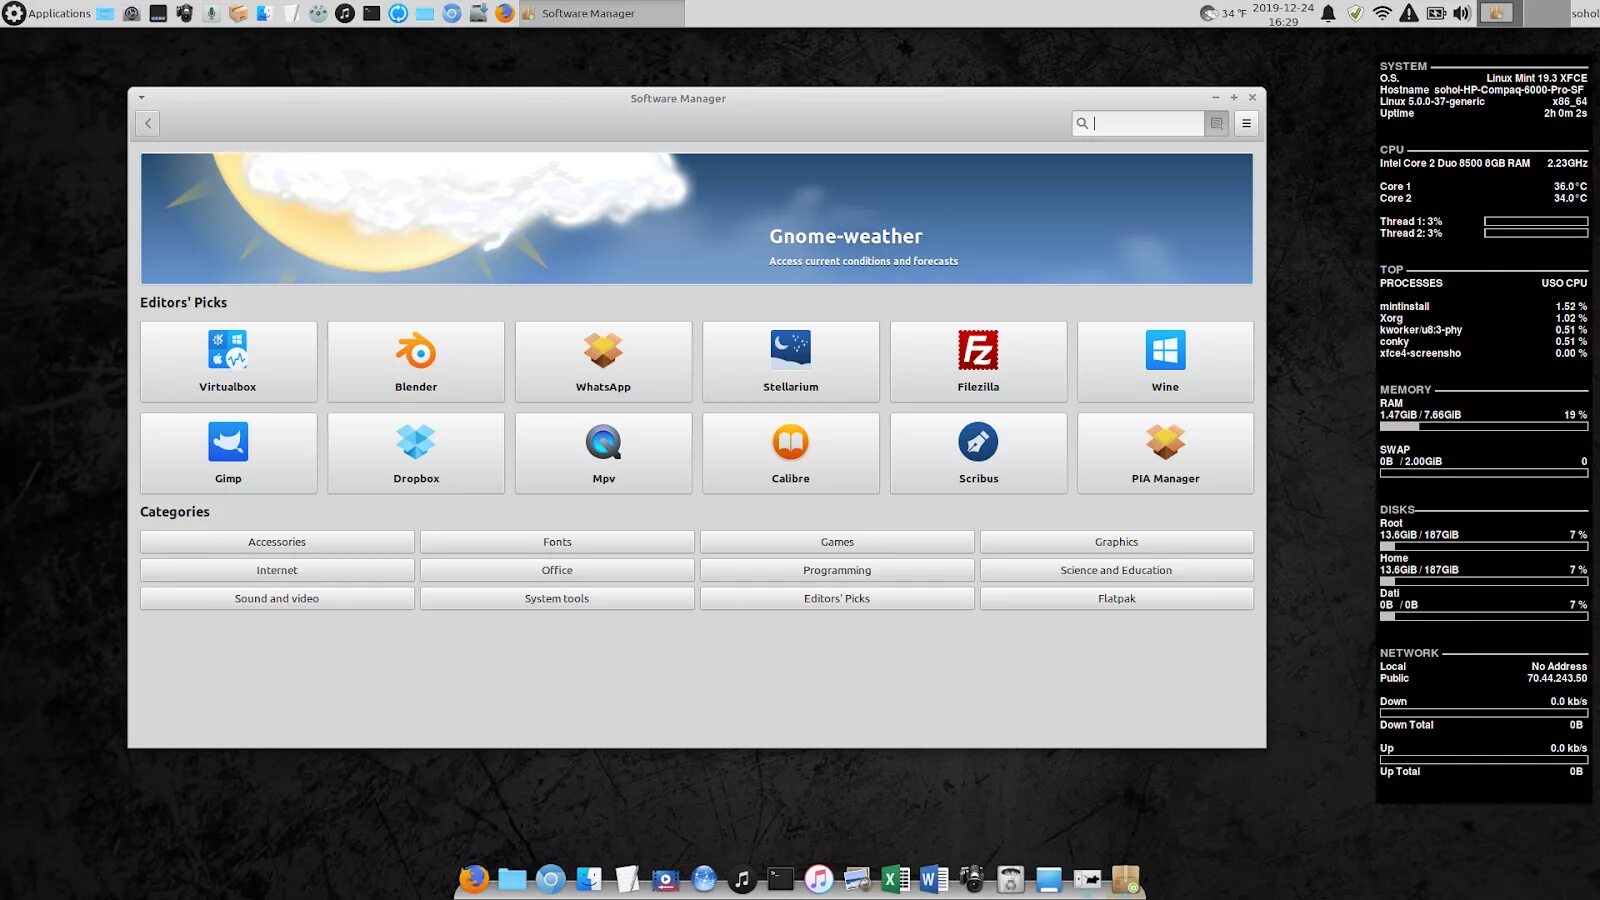Open the Applications menu in the panel
The height and width of the screenshot is (900, 1600).
pyautogui.click(x=47, y=13)
